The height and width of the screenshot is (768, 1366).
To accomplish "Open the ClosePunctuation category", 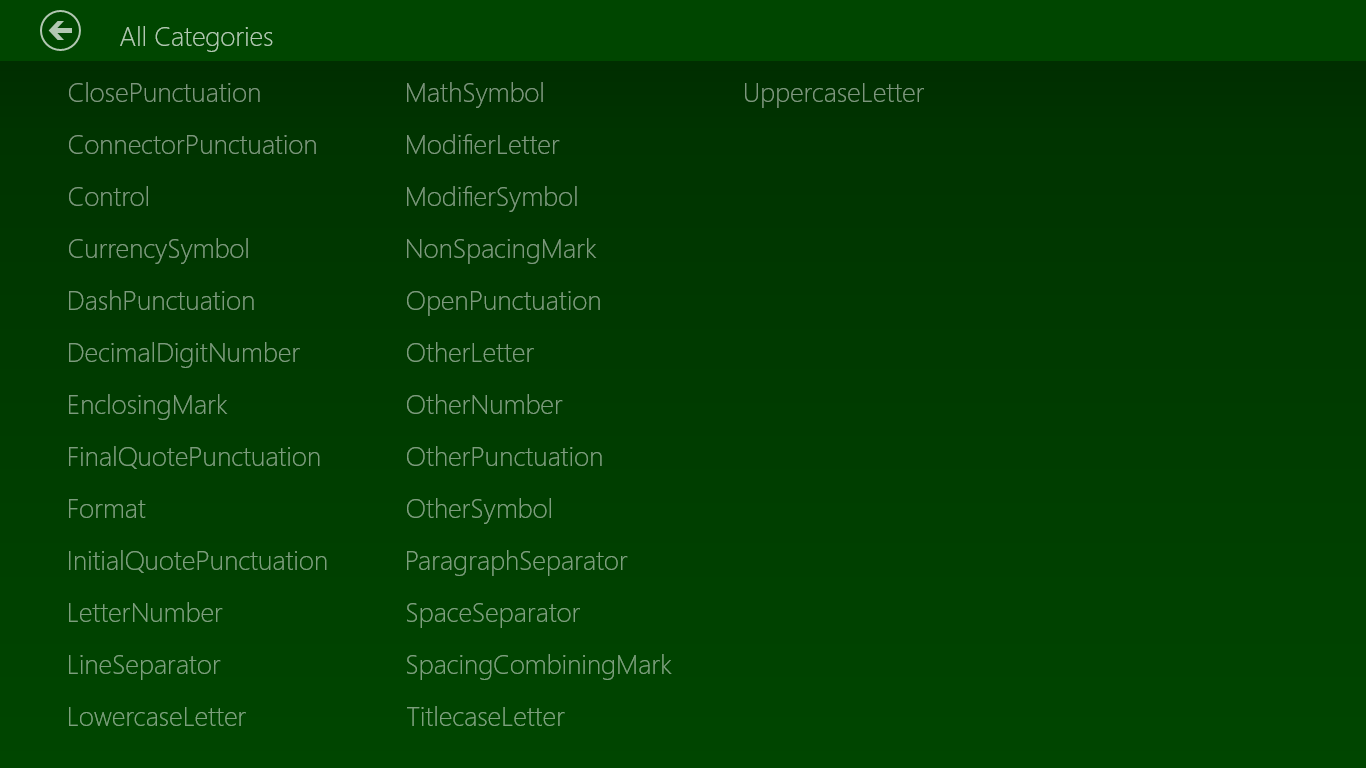I will pyautogui.click(x=164, y=93).
